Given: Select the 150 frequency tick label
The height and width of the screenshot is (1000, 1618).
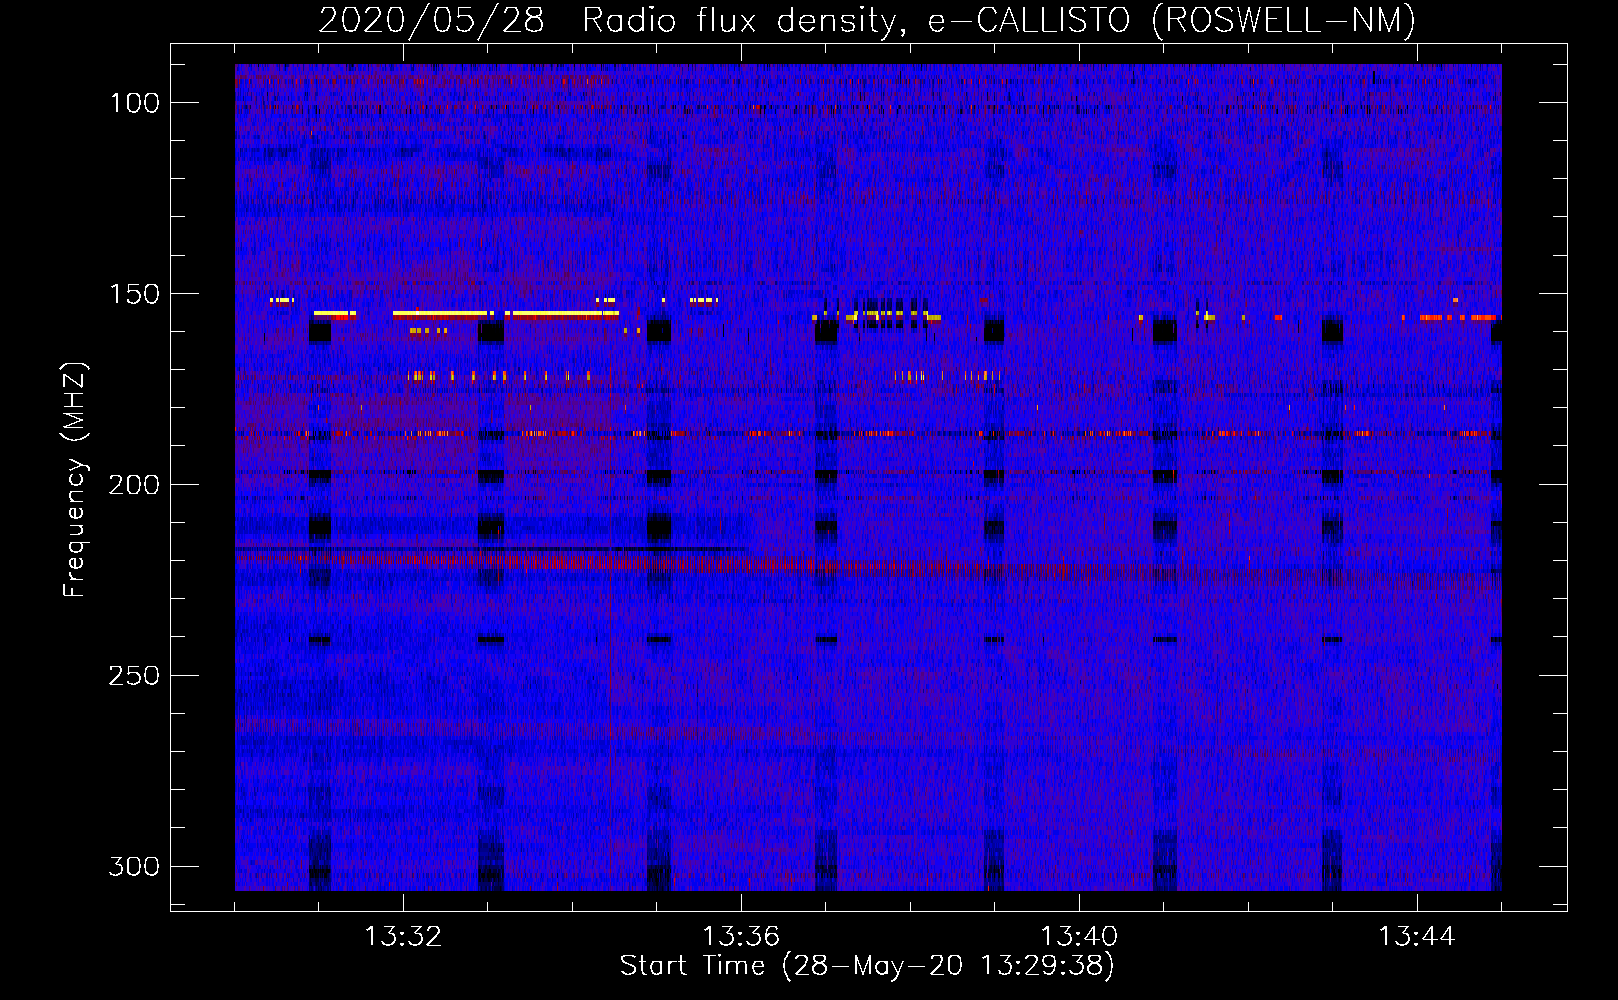Looking at the screenshot, I should [x=135, y=294].
